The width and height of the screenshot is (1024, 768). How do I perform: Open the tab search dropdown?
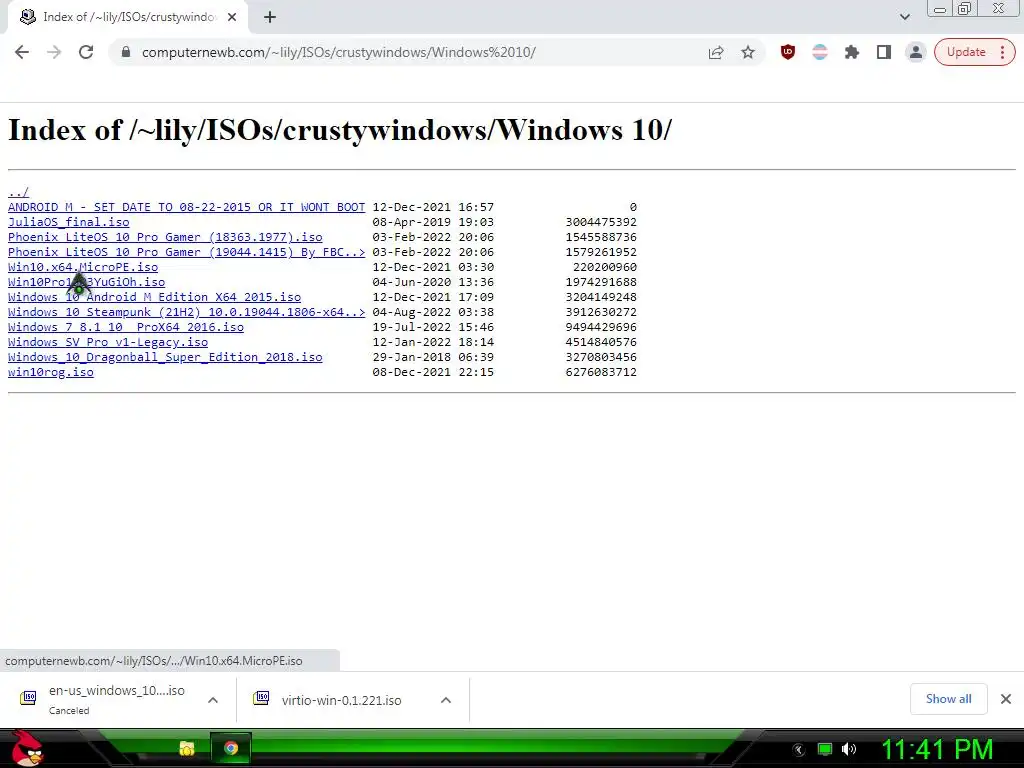(904, 17)
